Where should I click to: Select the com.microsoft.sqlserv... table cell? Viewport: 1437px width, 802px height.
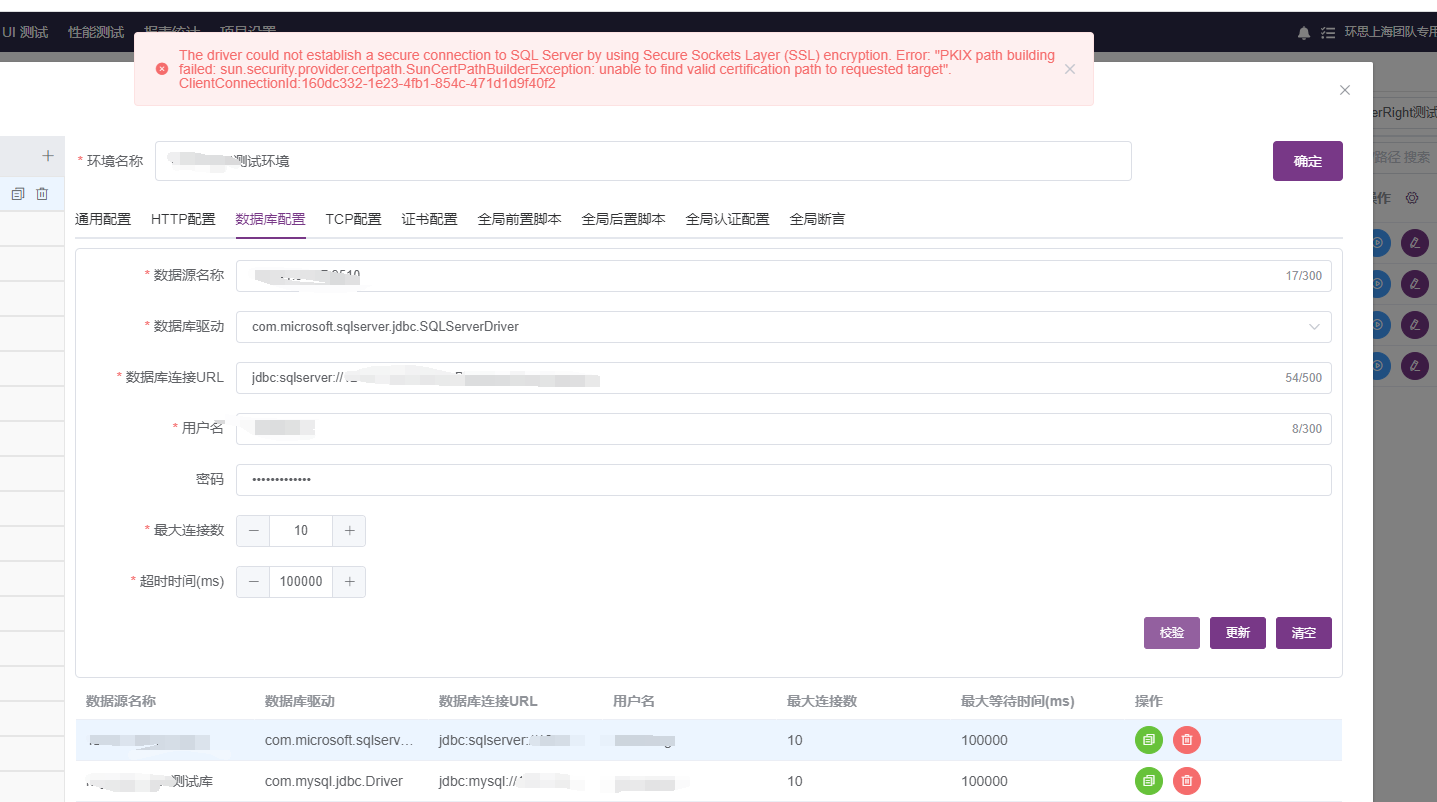click(x=339, y=740)
